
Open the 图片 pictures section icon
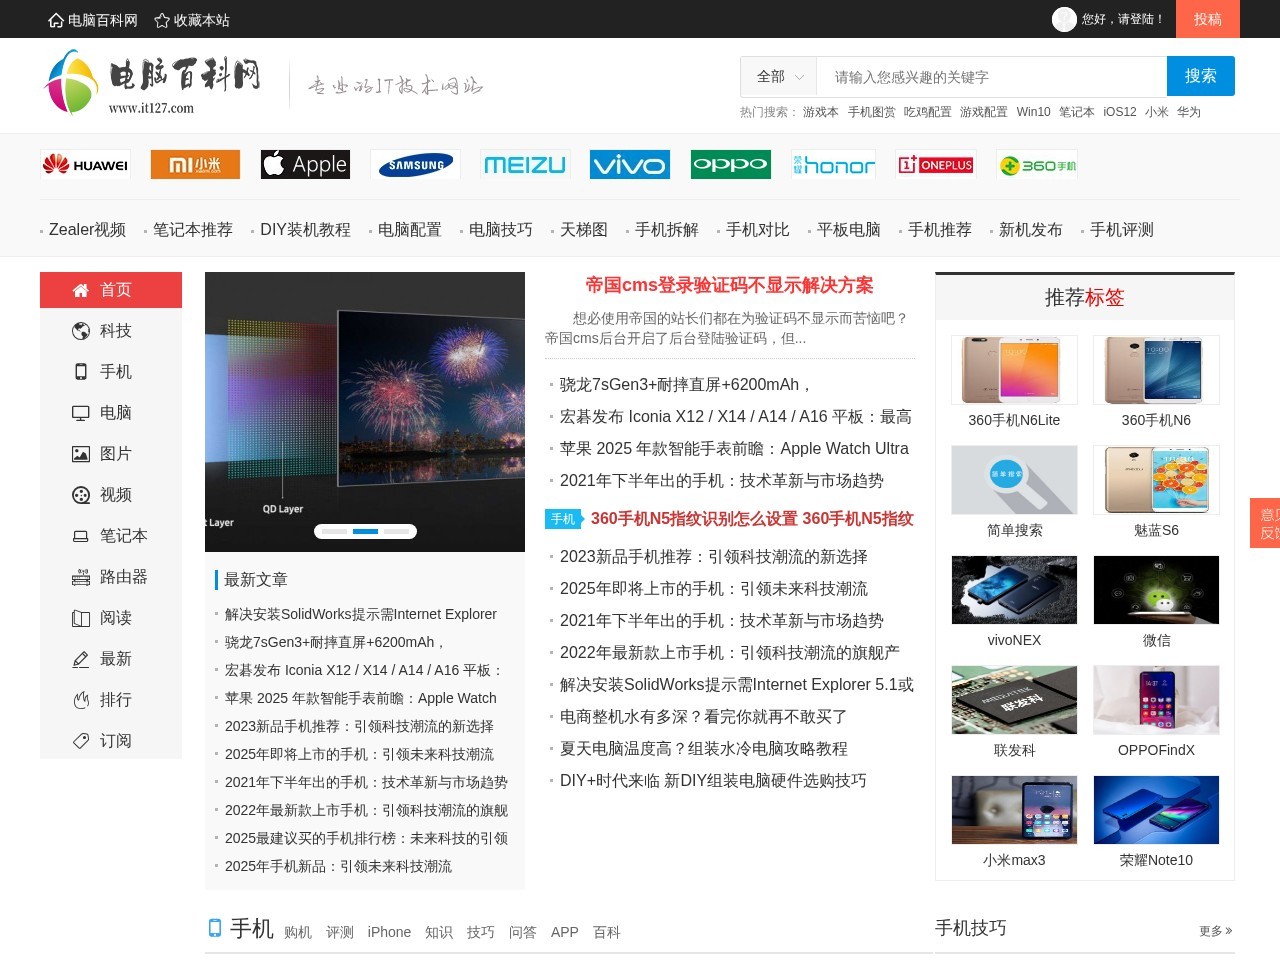tap(81, 453)
